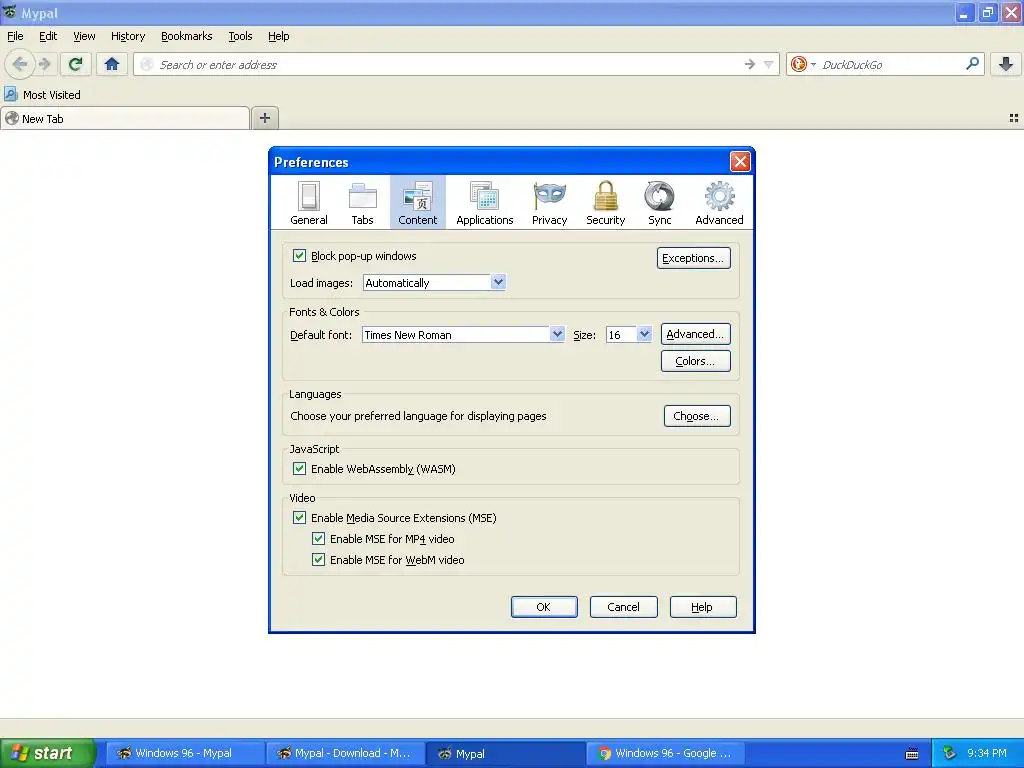Open Advanced fonts settings

(696, 334)
